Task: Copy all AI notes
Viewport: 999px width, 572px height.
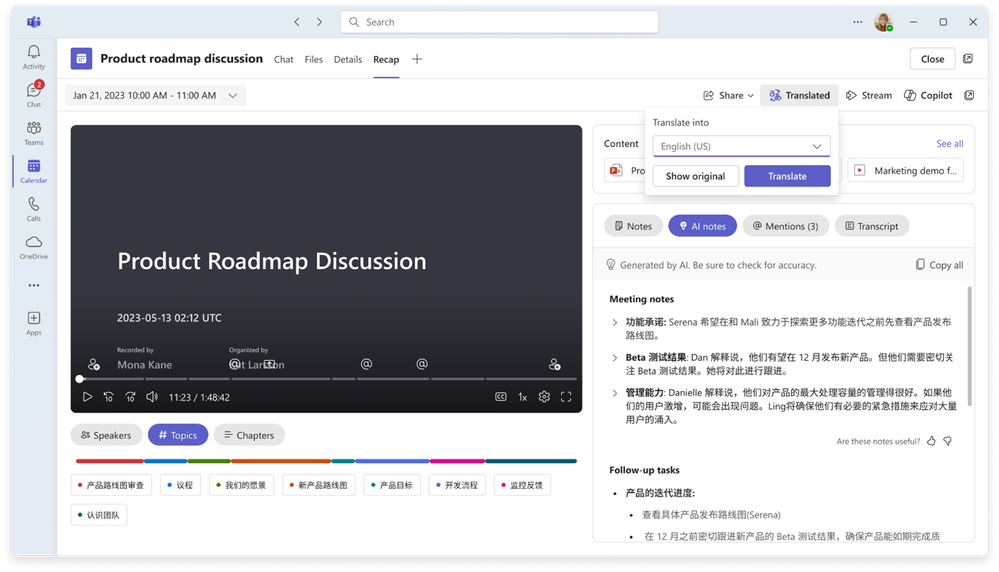Action: pyautogui.click(x=939, y=265)
